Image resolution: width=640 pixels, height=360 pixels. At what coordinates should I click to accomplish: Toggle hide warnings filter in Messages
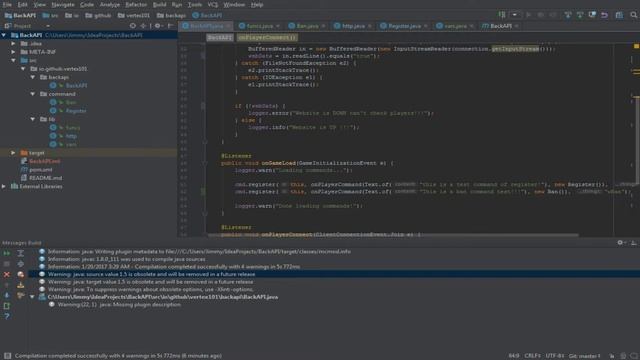click(x=20, y=274)
